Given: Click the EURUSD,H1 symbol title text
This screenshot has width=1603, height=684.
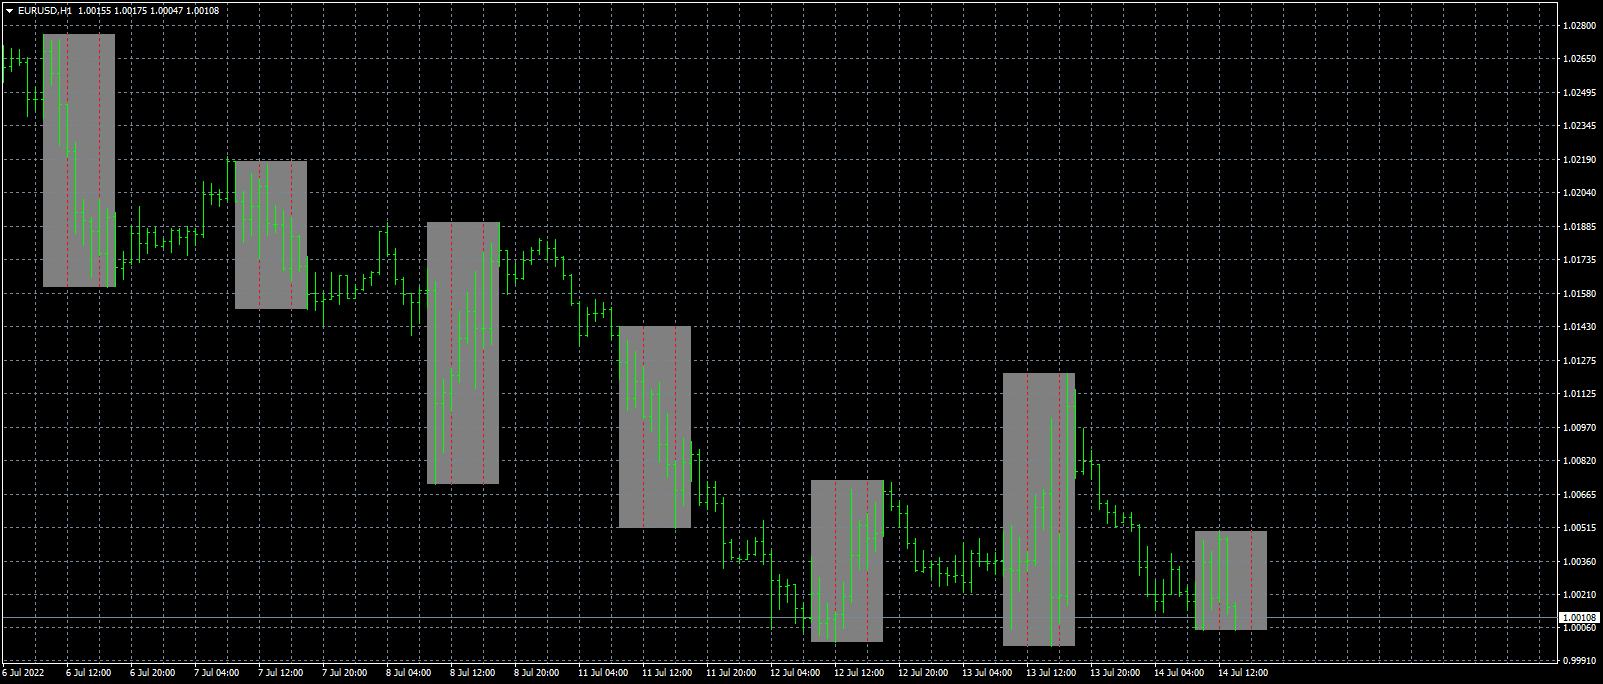Looking at the screenshot, I should [x=45, y=10].
